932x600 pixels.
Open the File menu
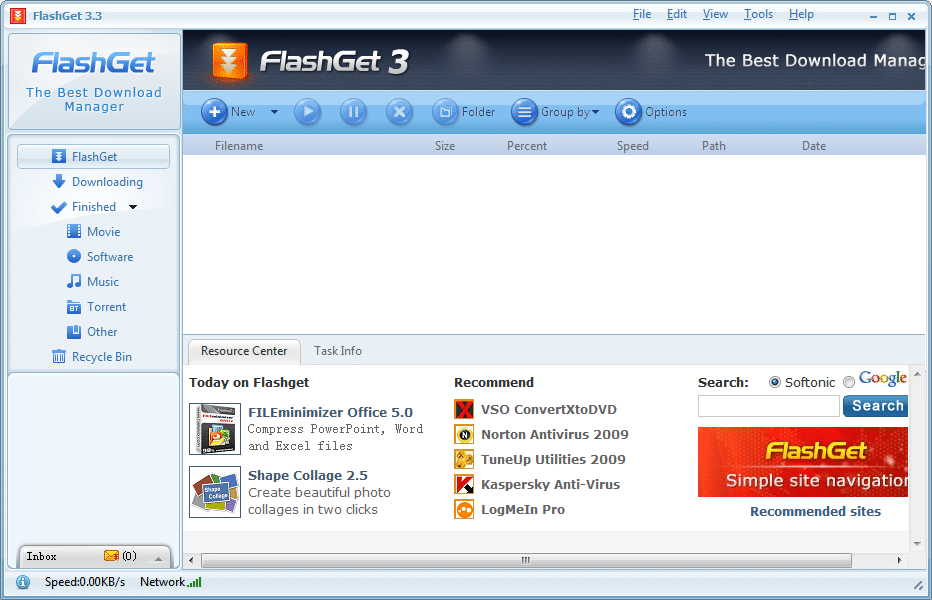pyautogui.click(x=642, y=14)
